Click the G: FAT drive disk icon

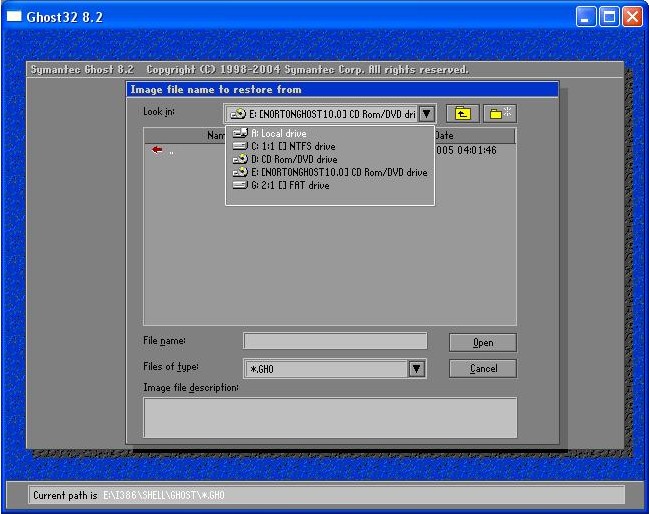[x=240, y=185]
